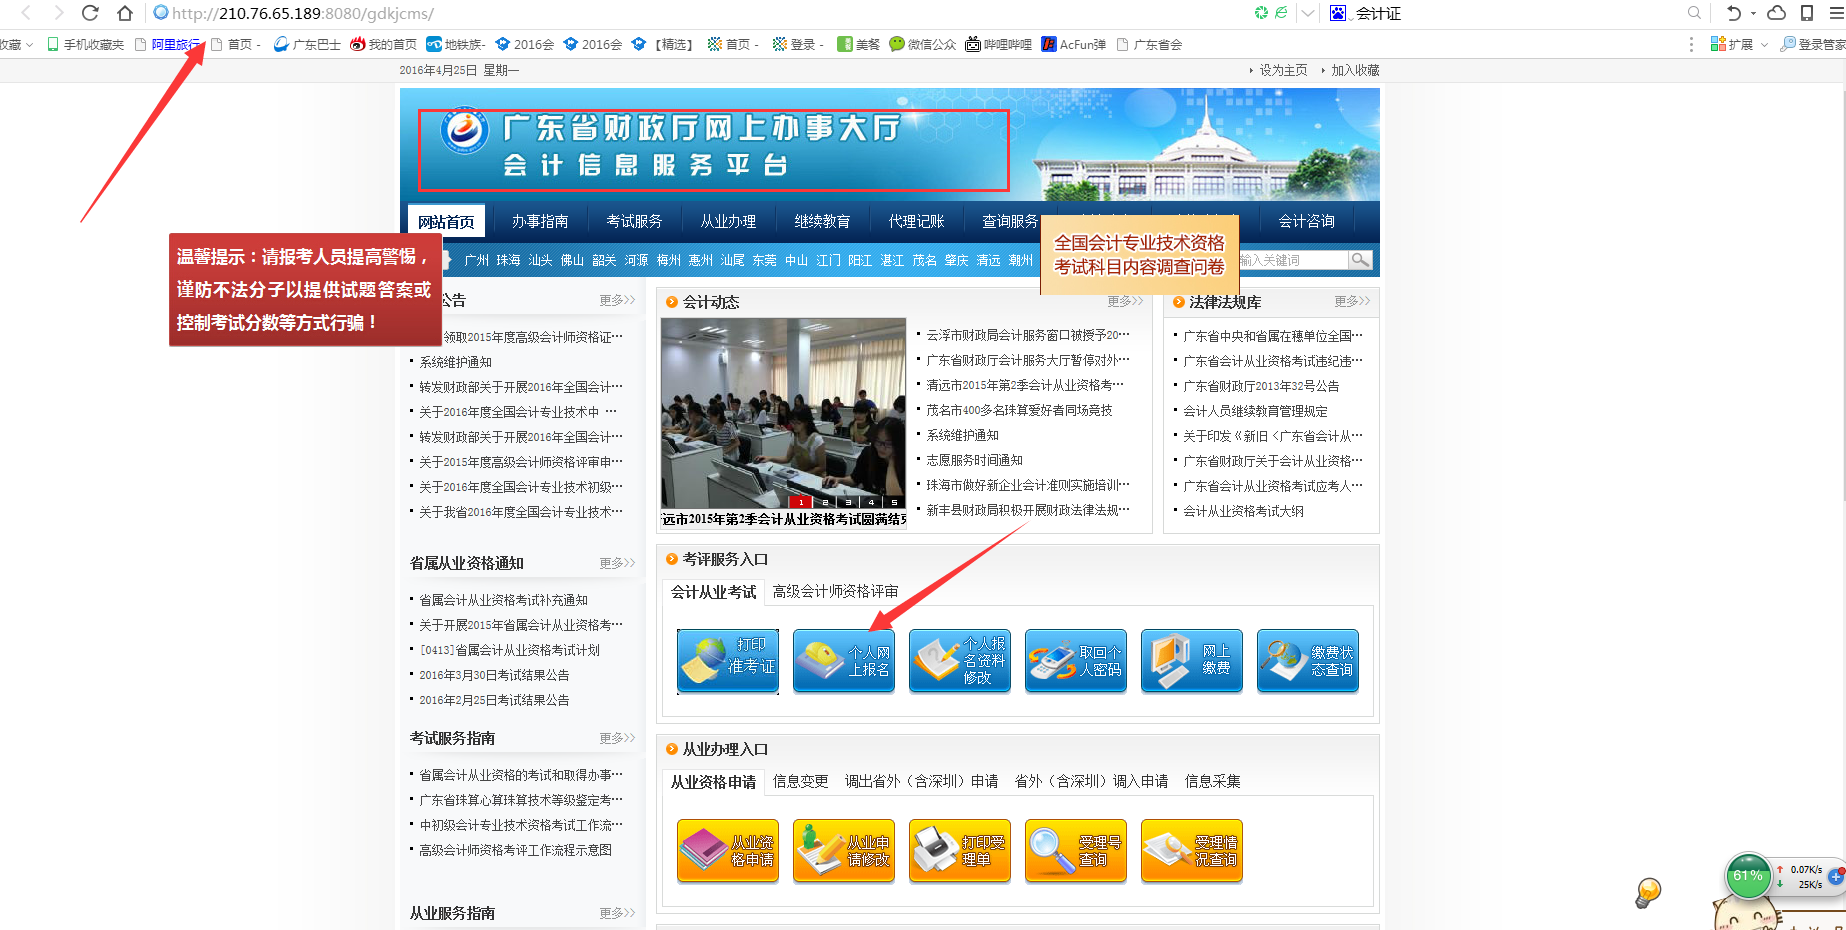This screenshot has height=930, width=1846.
Task: Switch to the 高级会计师资格评审 tab
Action: point(835,592)
